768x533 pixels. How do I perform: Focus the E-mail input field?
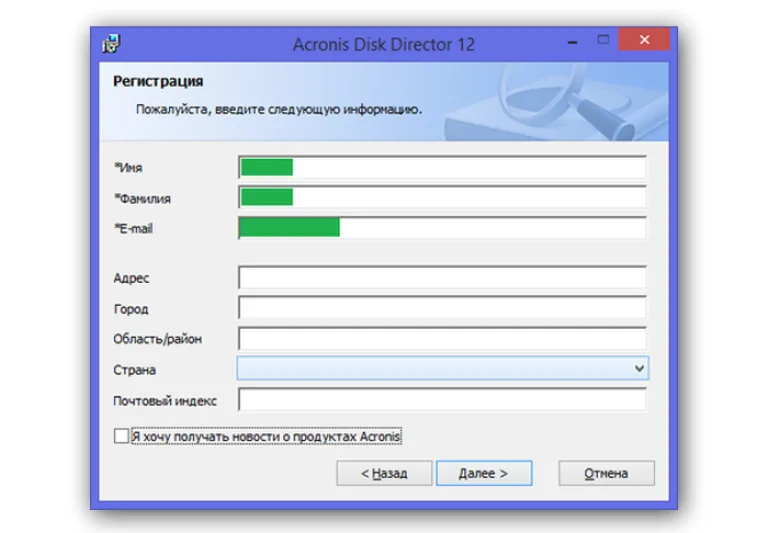442,228
